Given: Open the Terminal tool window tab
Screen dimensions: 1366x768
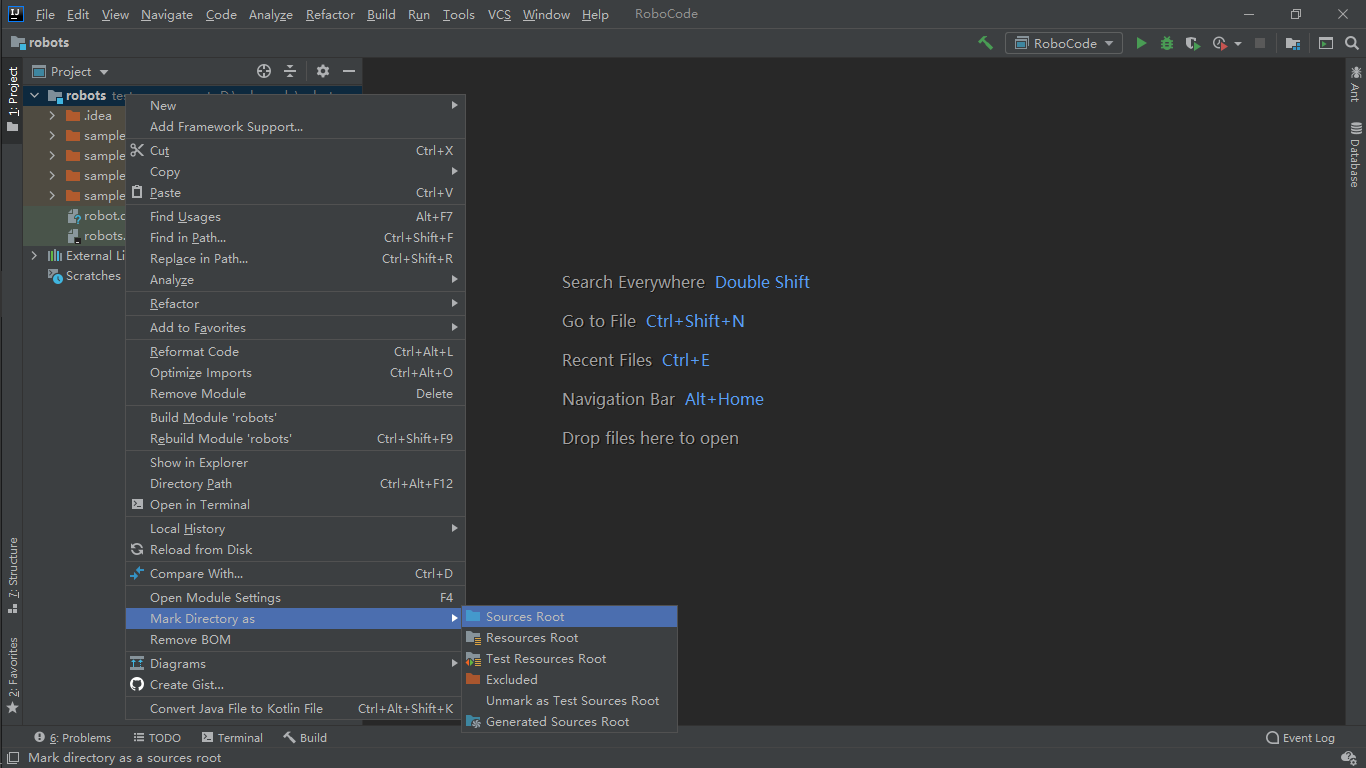Looking at the screenshot, I should point(232,738).
